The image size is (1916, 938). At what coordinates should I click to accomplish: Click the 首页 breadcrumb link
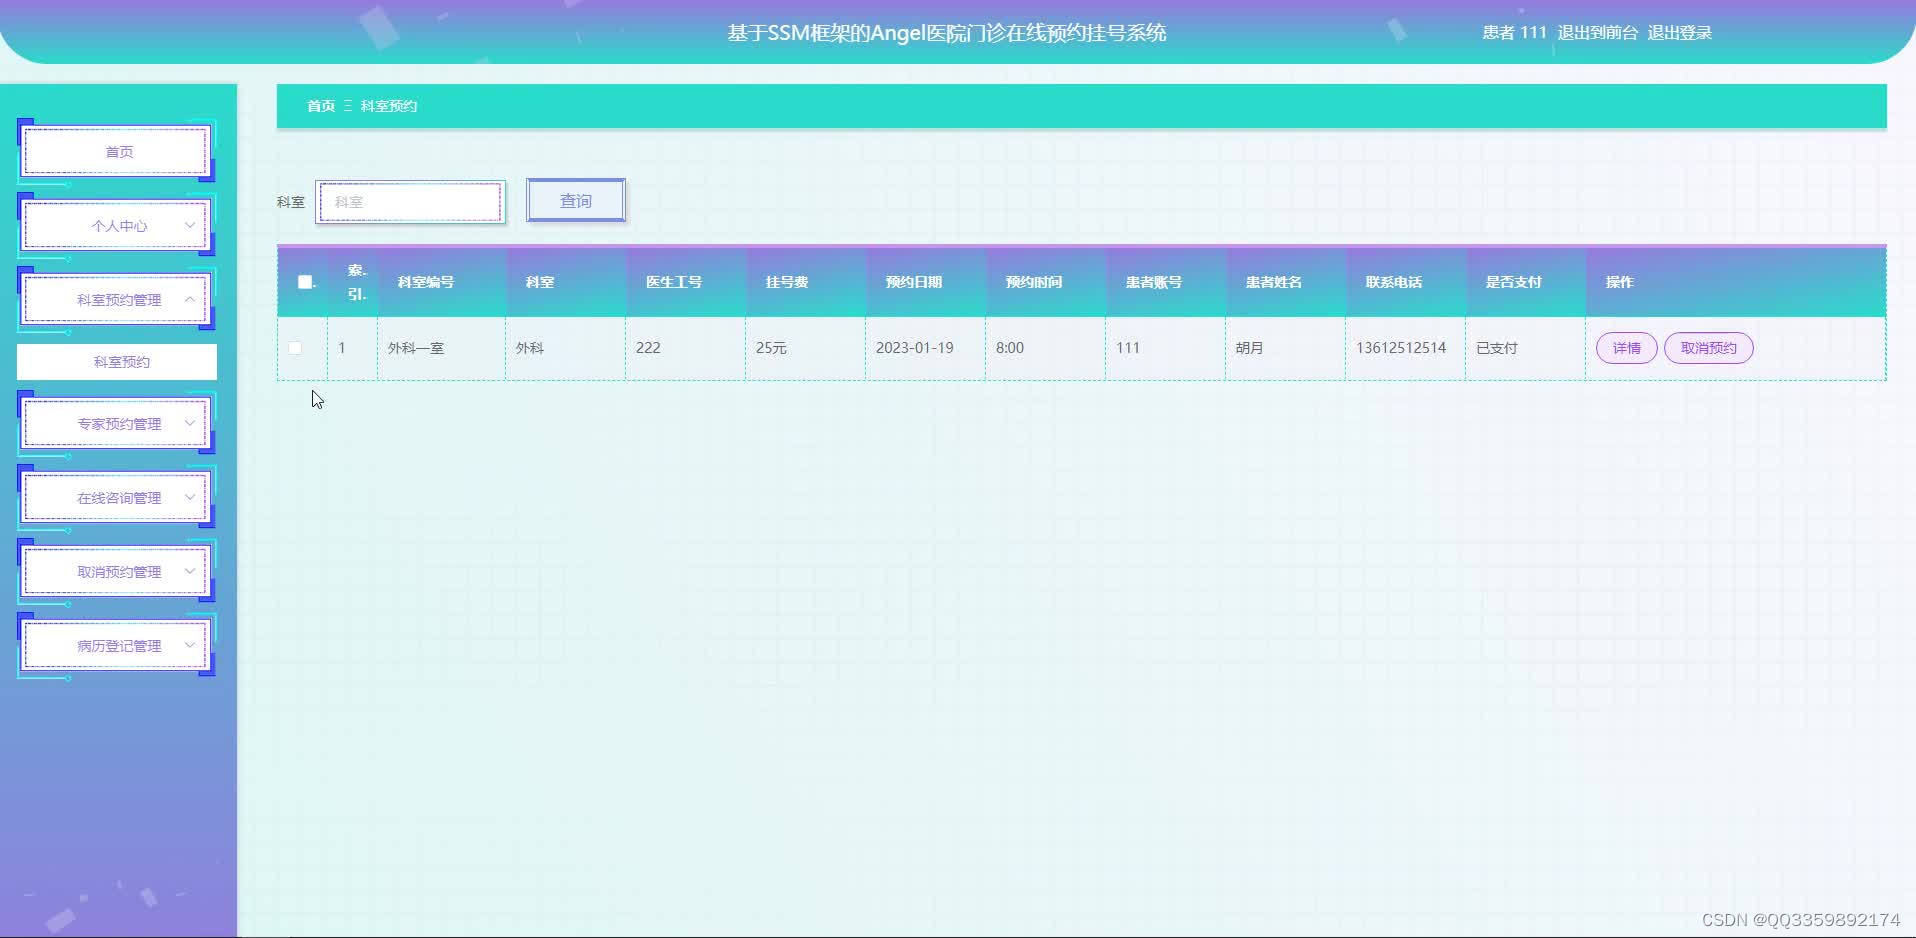point(321,106)
